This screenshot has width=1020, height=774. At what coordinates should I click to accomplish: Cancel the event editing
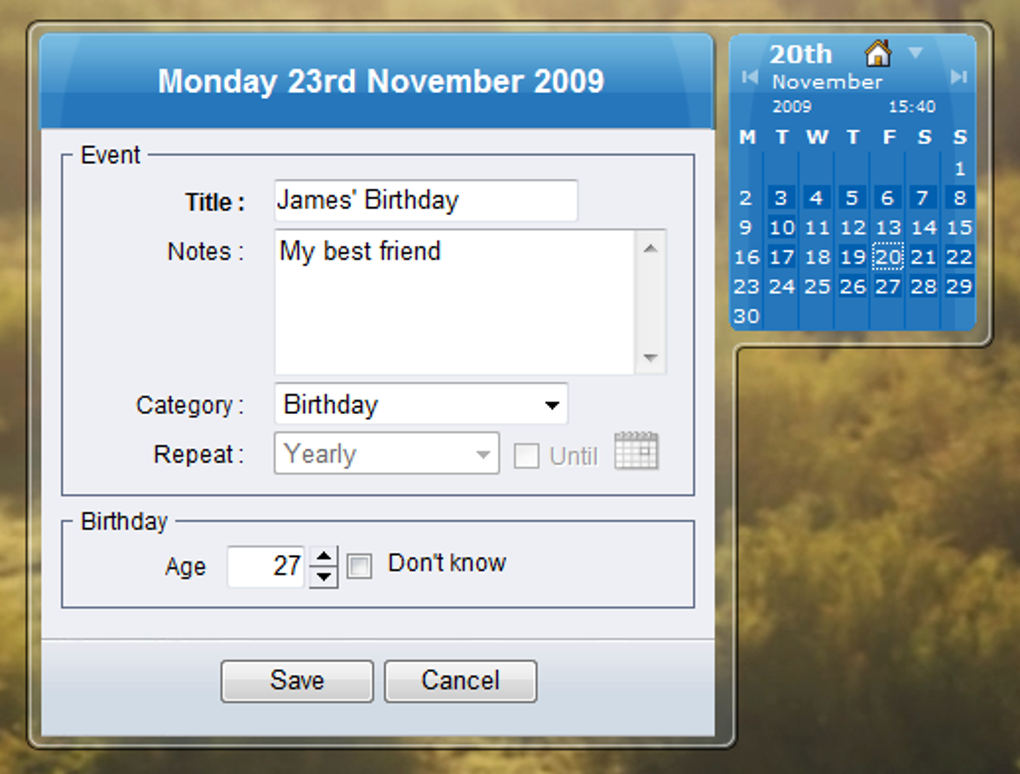click(460, 680)
